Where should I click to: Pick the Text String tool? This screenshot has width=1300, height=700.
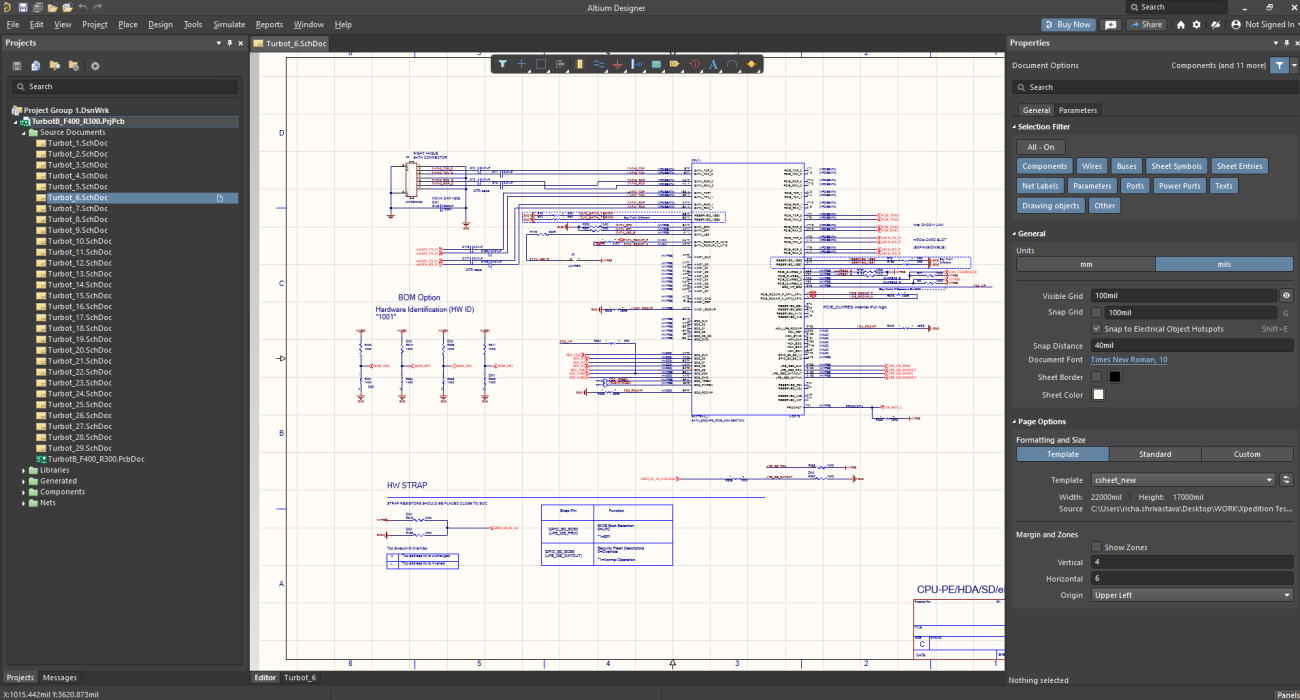click(713, 64)
